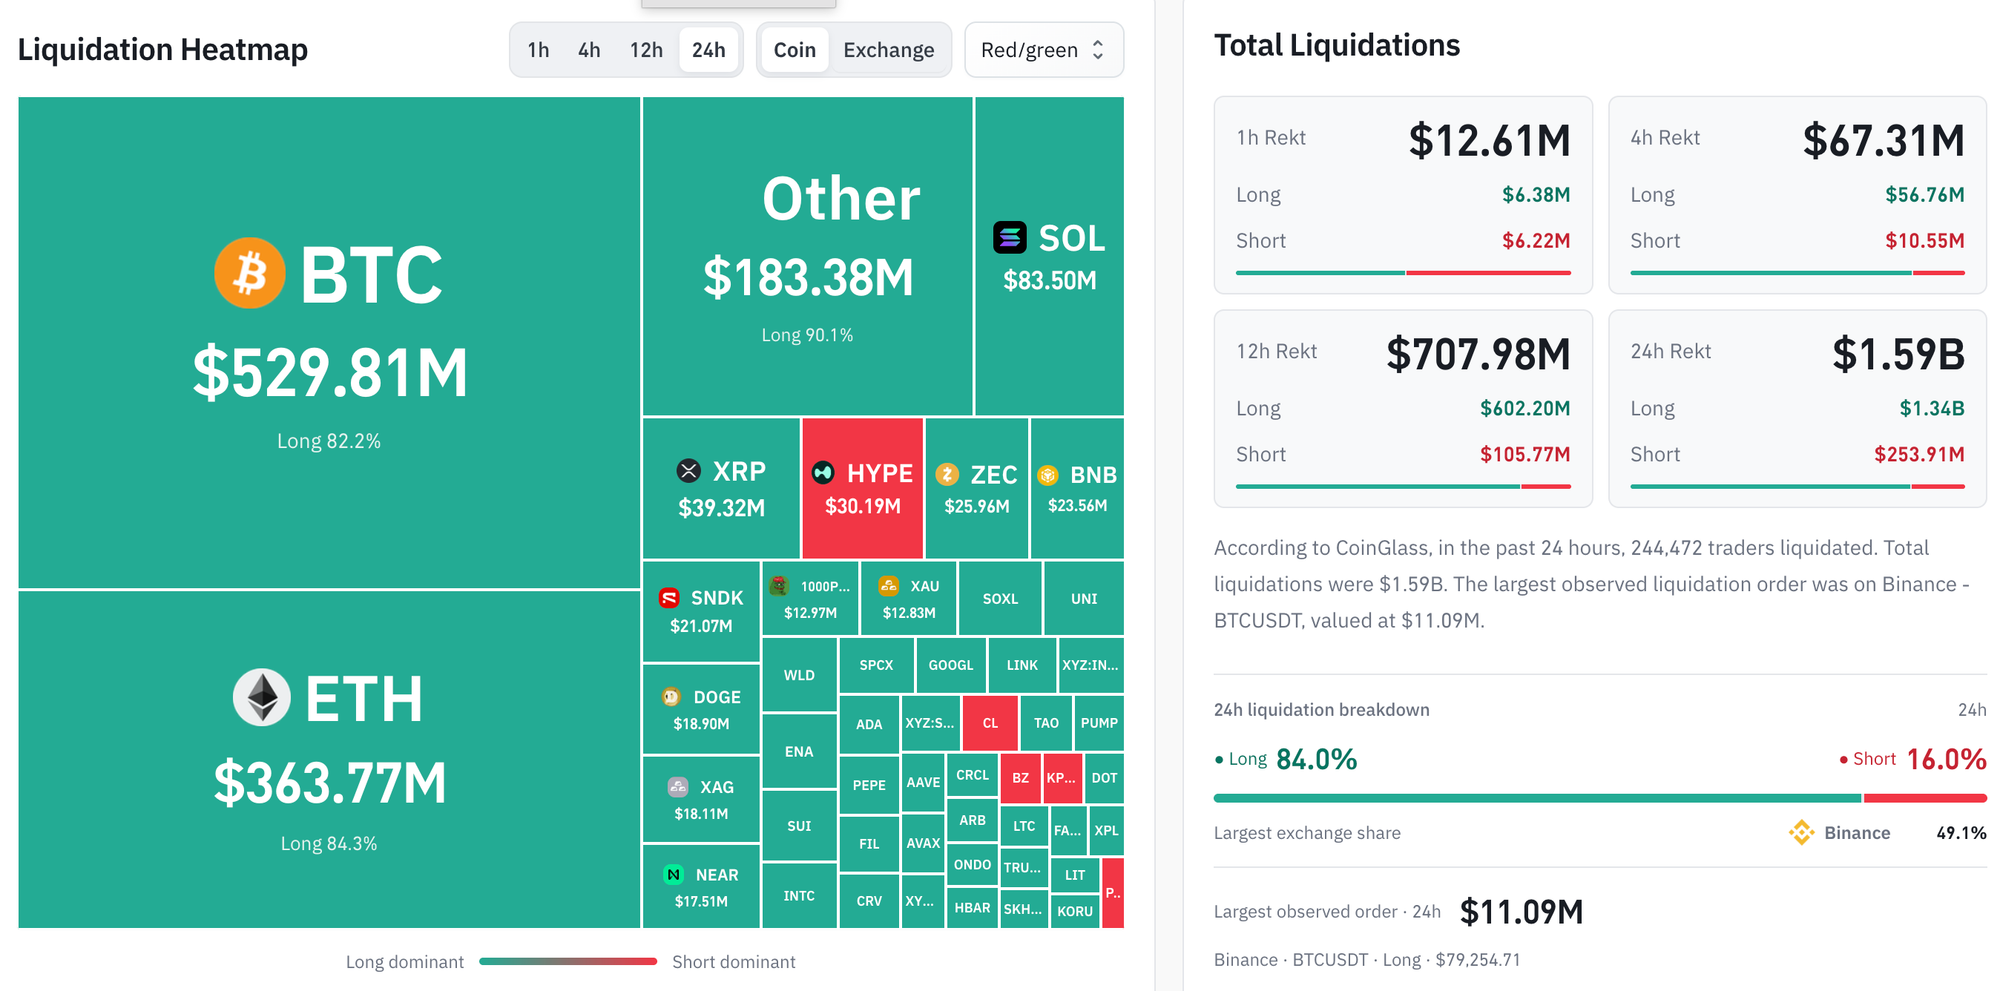Click the PEPE heatmap tile
Screen dimensions: 2000x991
(x=869, y=785)
